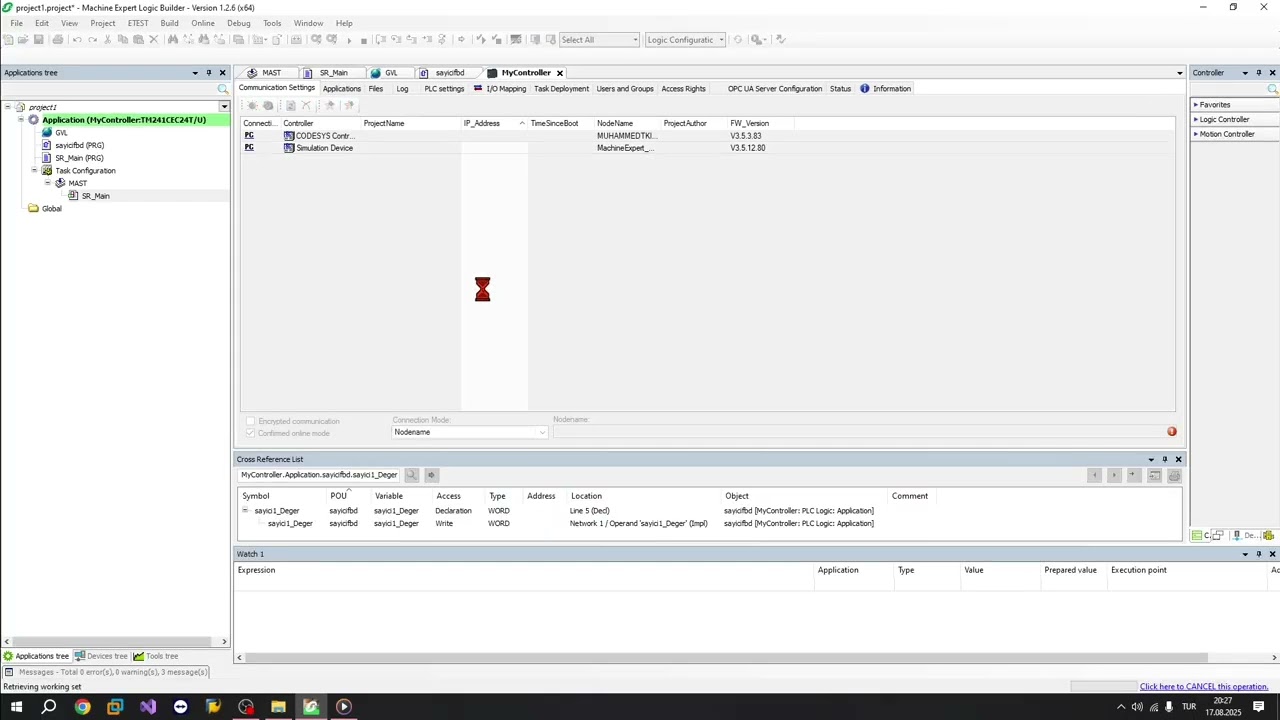Select the CODESYS Control controller row
The height and width of the screenshot is (720, 1280).
point(708,136)
